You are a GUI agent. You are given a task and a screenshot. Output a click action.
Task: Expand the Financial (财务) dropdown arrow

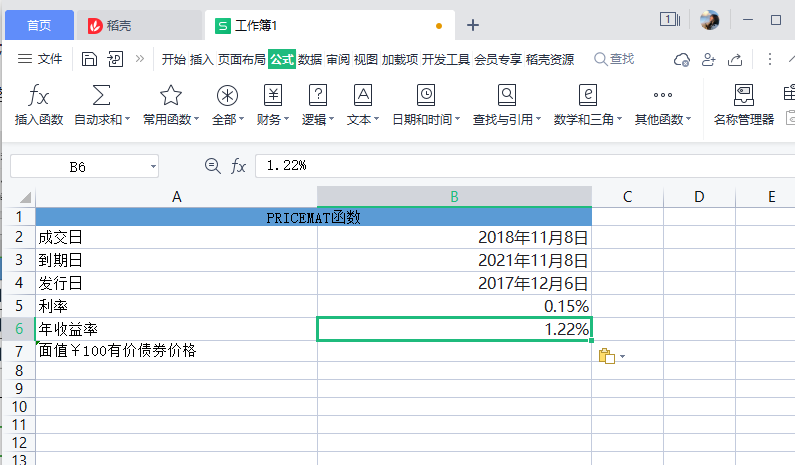tap(286, 119)
